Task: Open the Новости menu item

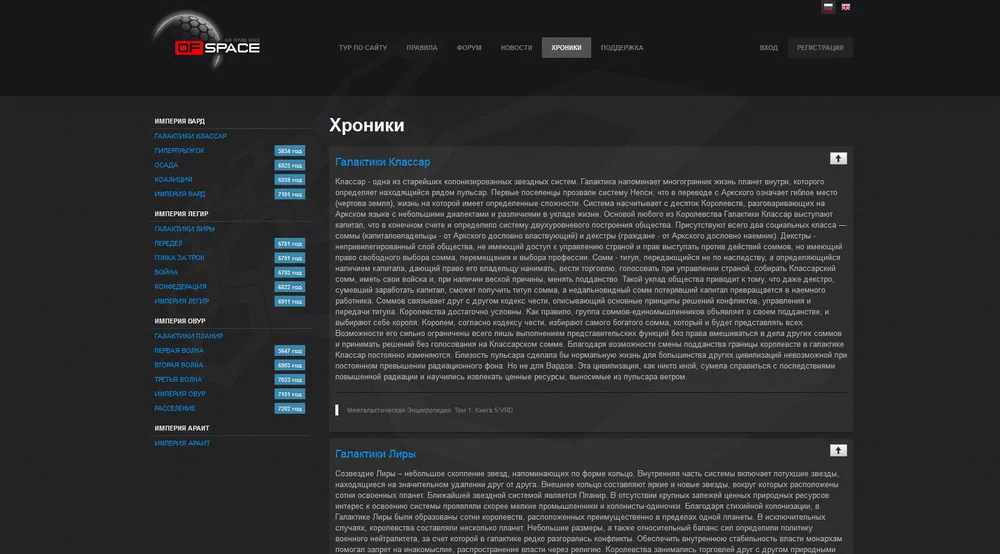Action: [516, 48]
